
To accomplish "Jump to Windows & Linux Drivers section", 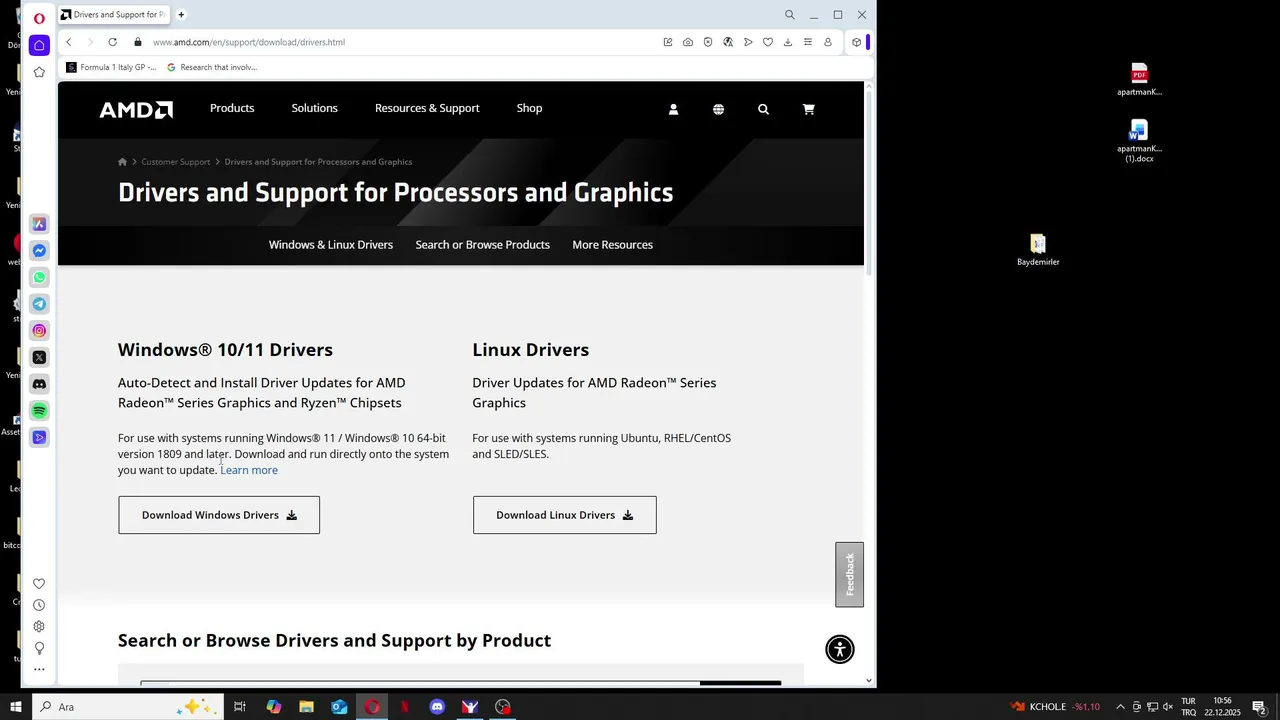I will pyautogui.click(x=331, y=245).
